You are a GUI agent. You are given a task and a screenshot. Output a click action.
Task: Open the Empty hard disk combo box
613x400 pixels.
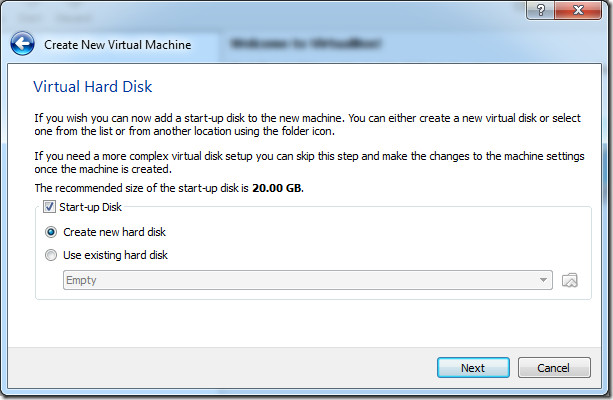tap(308, 280)
